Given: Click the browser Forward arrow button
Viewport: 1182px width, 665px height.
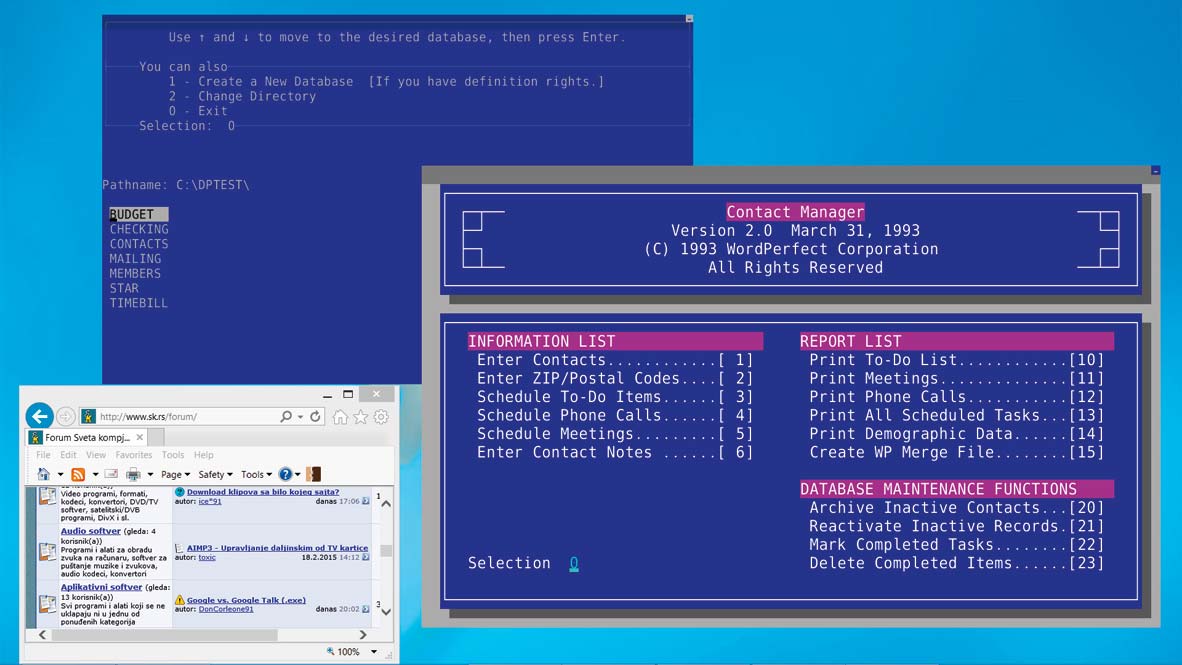Looking at the screenshot, I should [x=66, y=416].
